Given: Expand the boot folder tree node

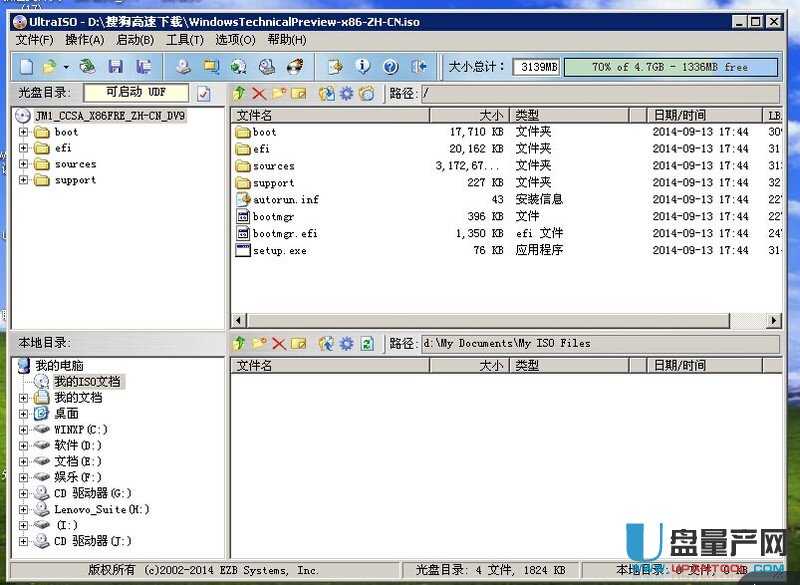Looking at the screenshot, I should point(24,132).
